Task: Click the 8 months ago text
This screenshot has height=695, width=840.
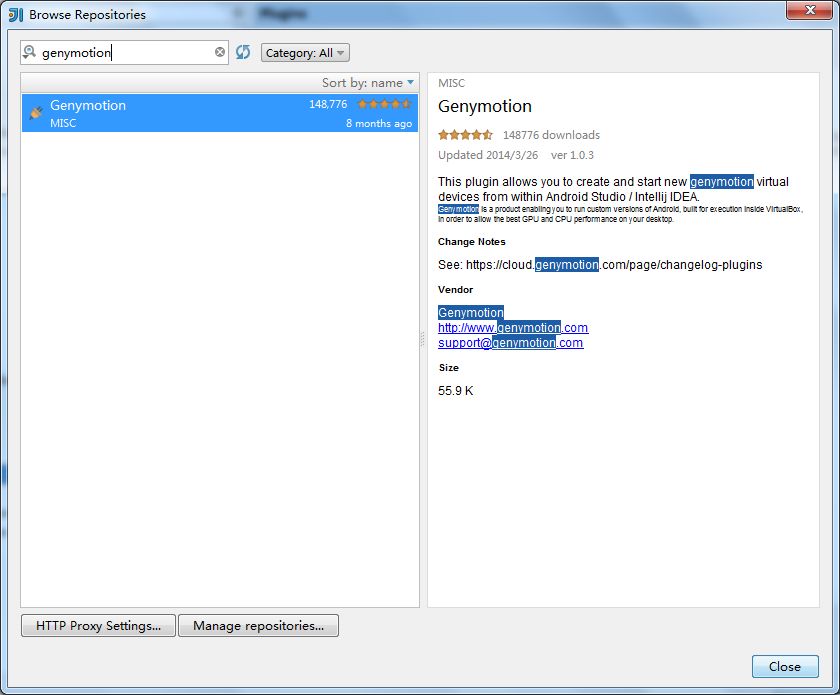Action: (x=379, y=123)
